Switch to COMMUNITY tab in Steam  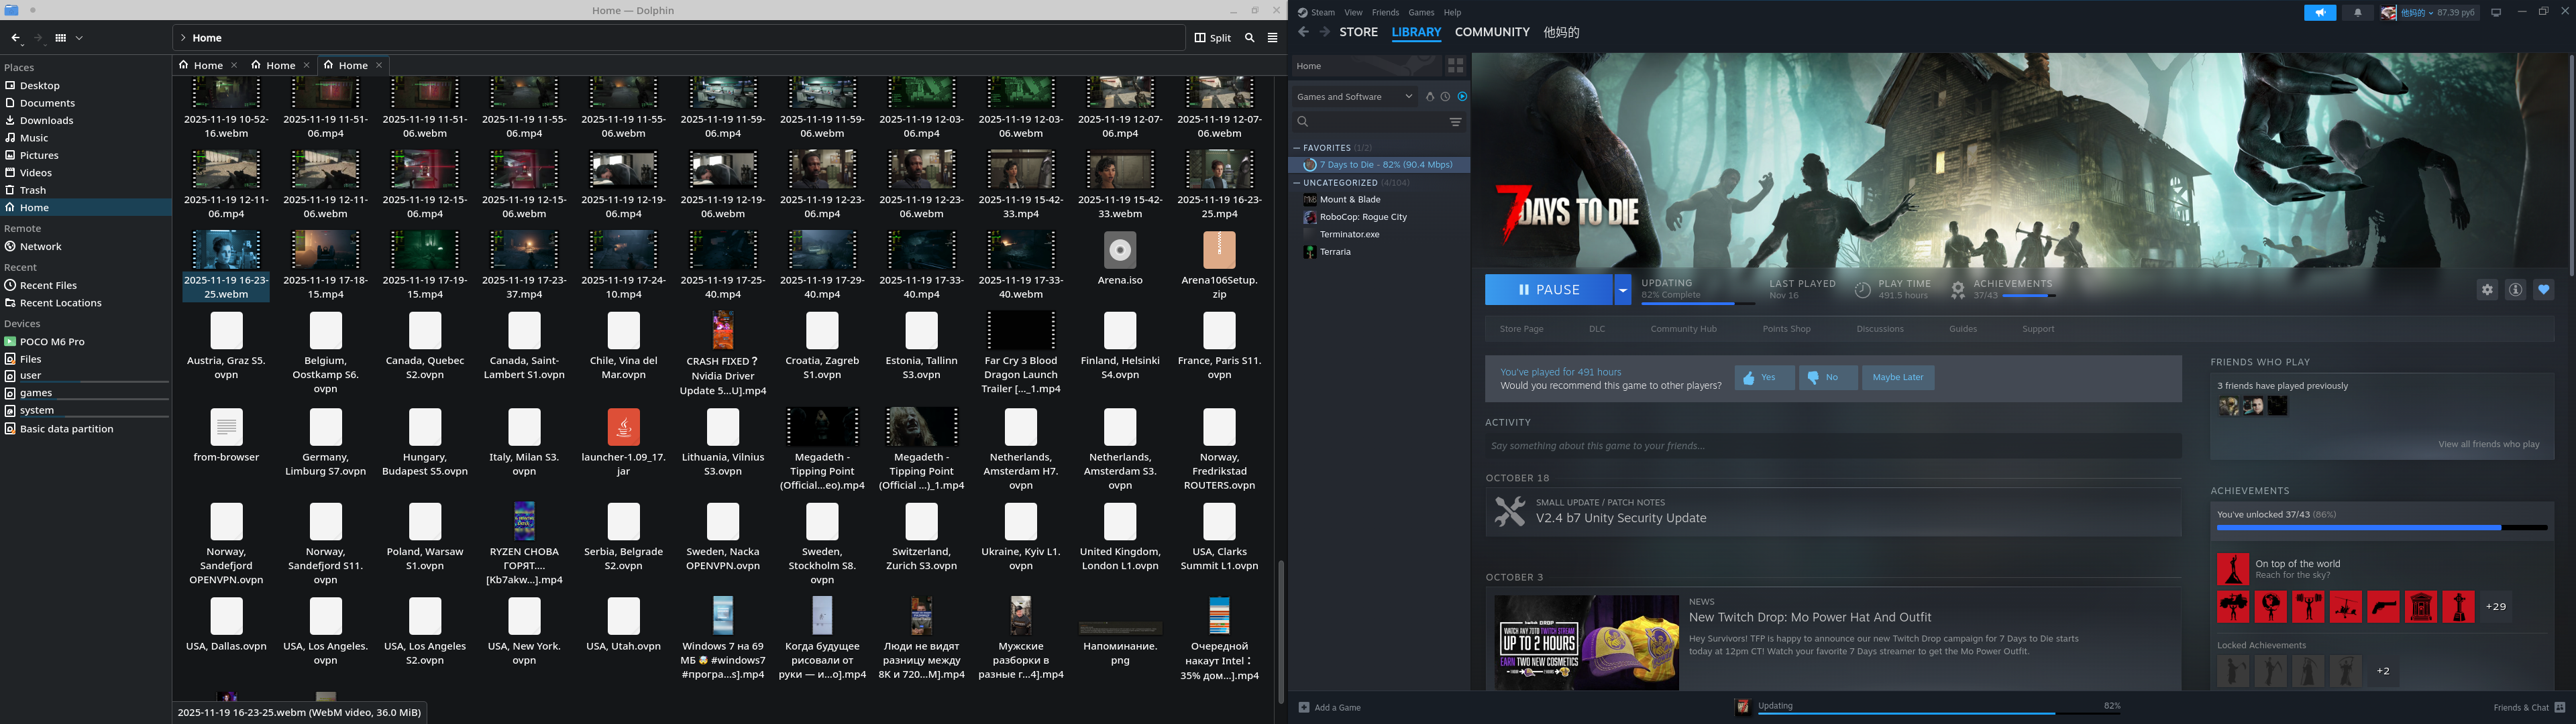tap(1491, 32)
